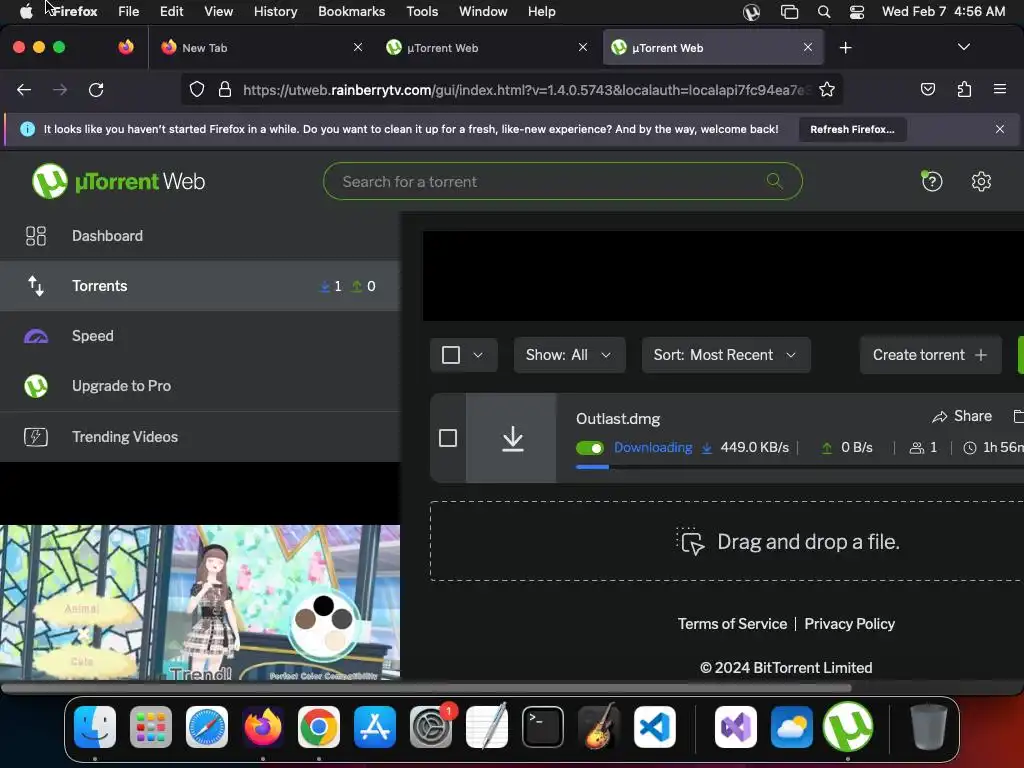The width and height of the screenshot is (1024, 768).
Task: Open the Save to Pocket icon
Action: (x=927, y=89)
